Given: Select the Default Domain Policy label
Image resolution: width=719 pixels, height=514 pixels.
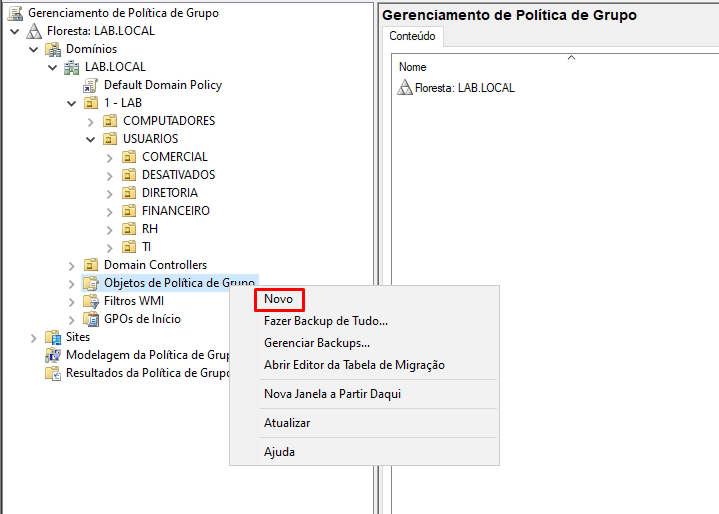Looking at the screenshot, I should [x=163, y=85].
